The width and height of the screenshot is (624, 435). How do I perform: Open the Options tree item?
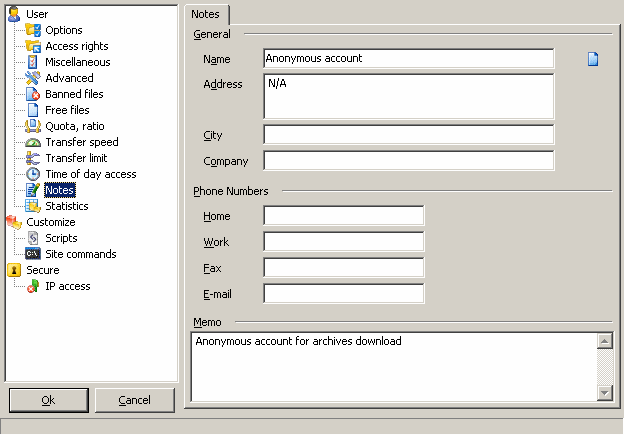64,30
